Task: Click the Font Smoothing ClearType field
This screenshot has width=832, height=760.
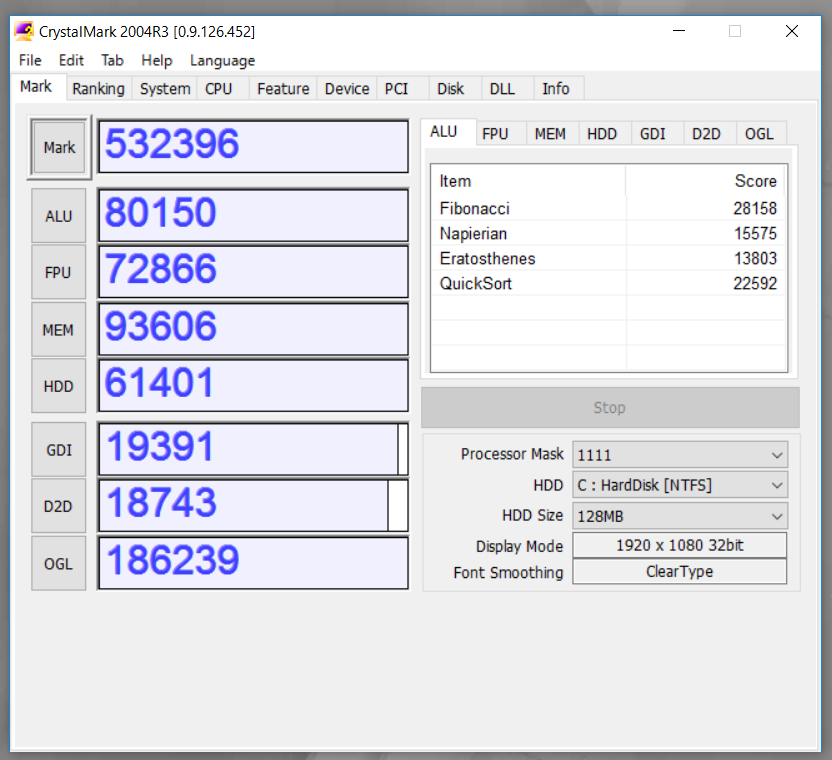Action: pyautogui.click(x=680, y=572)
